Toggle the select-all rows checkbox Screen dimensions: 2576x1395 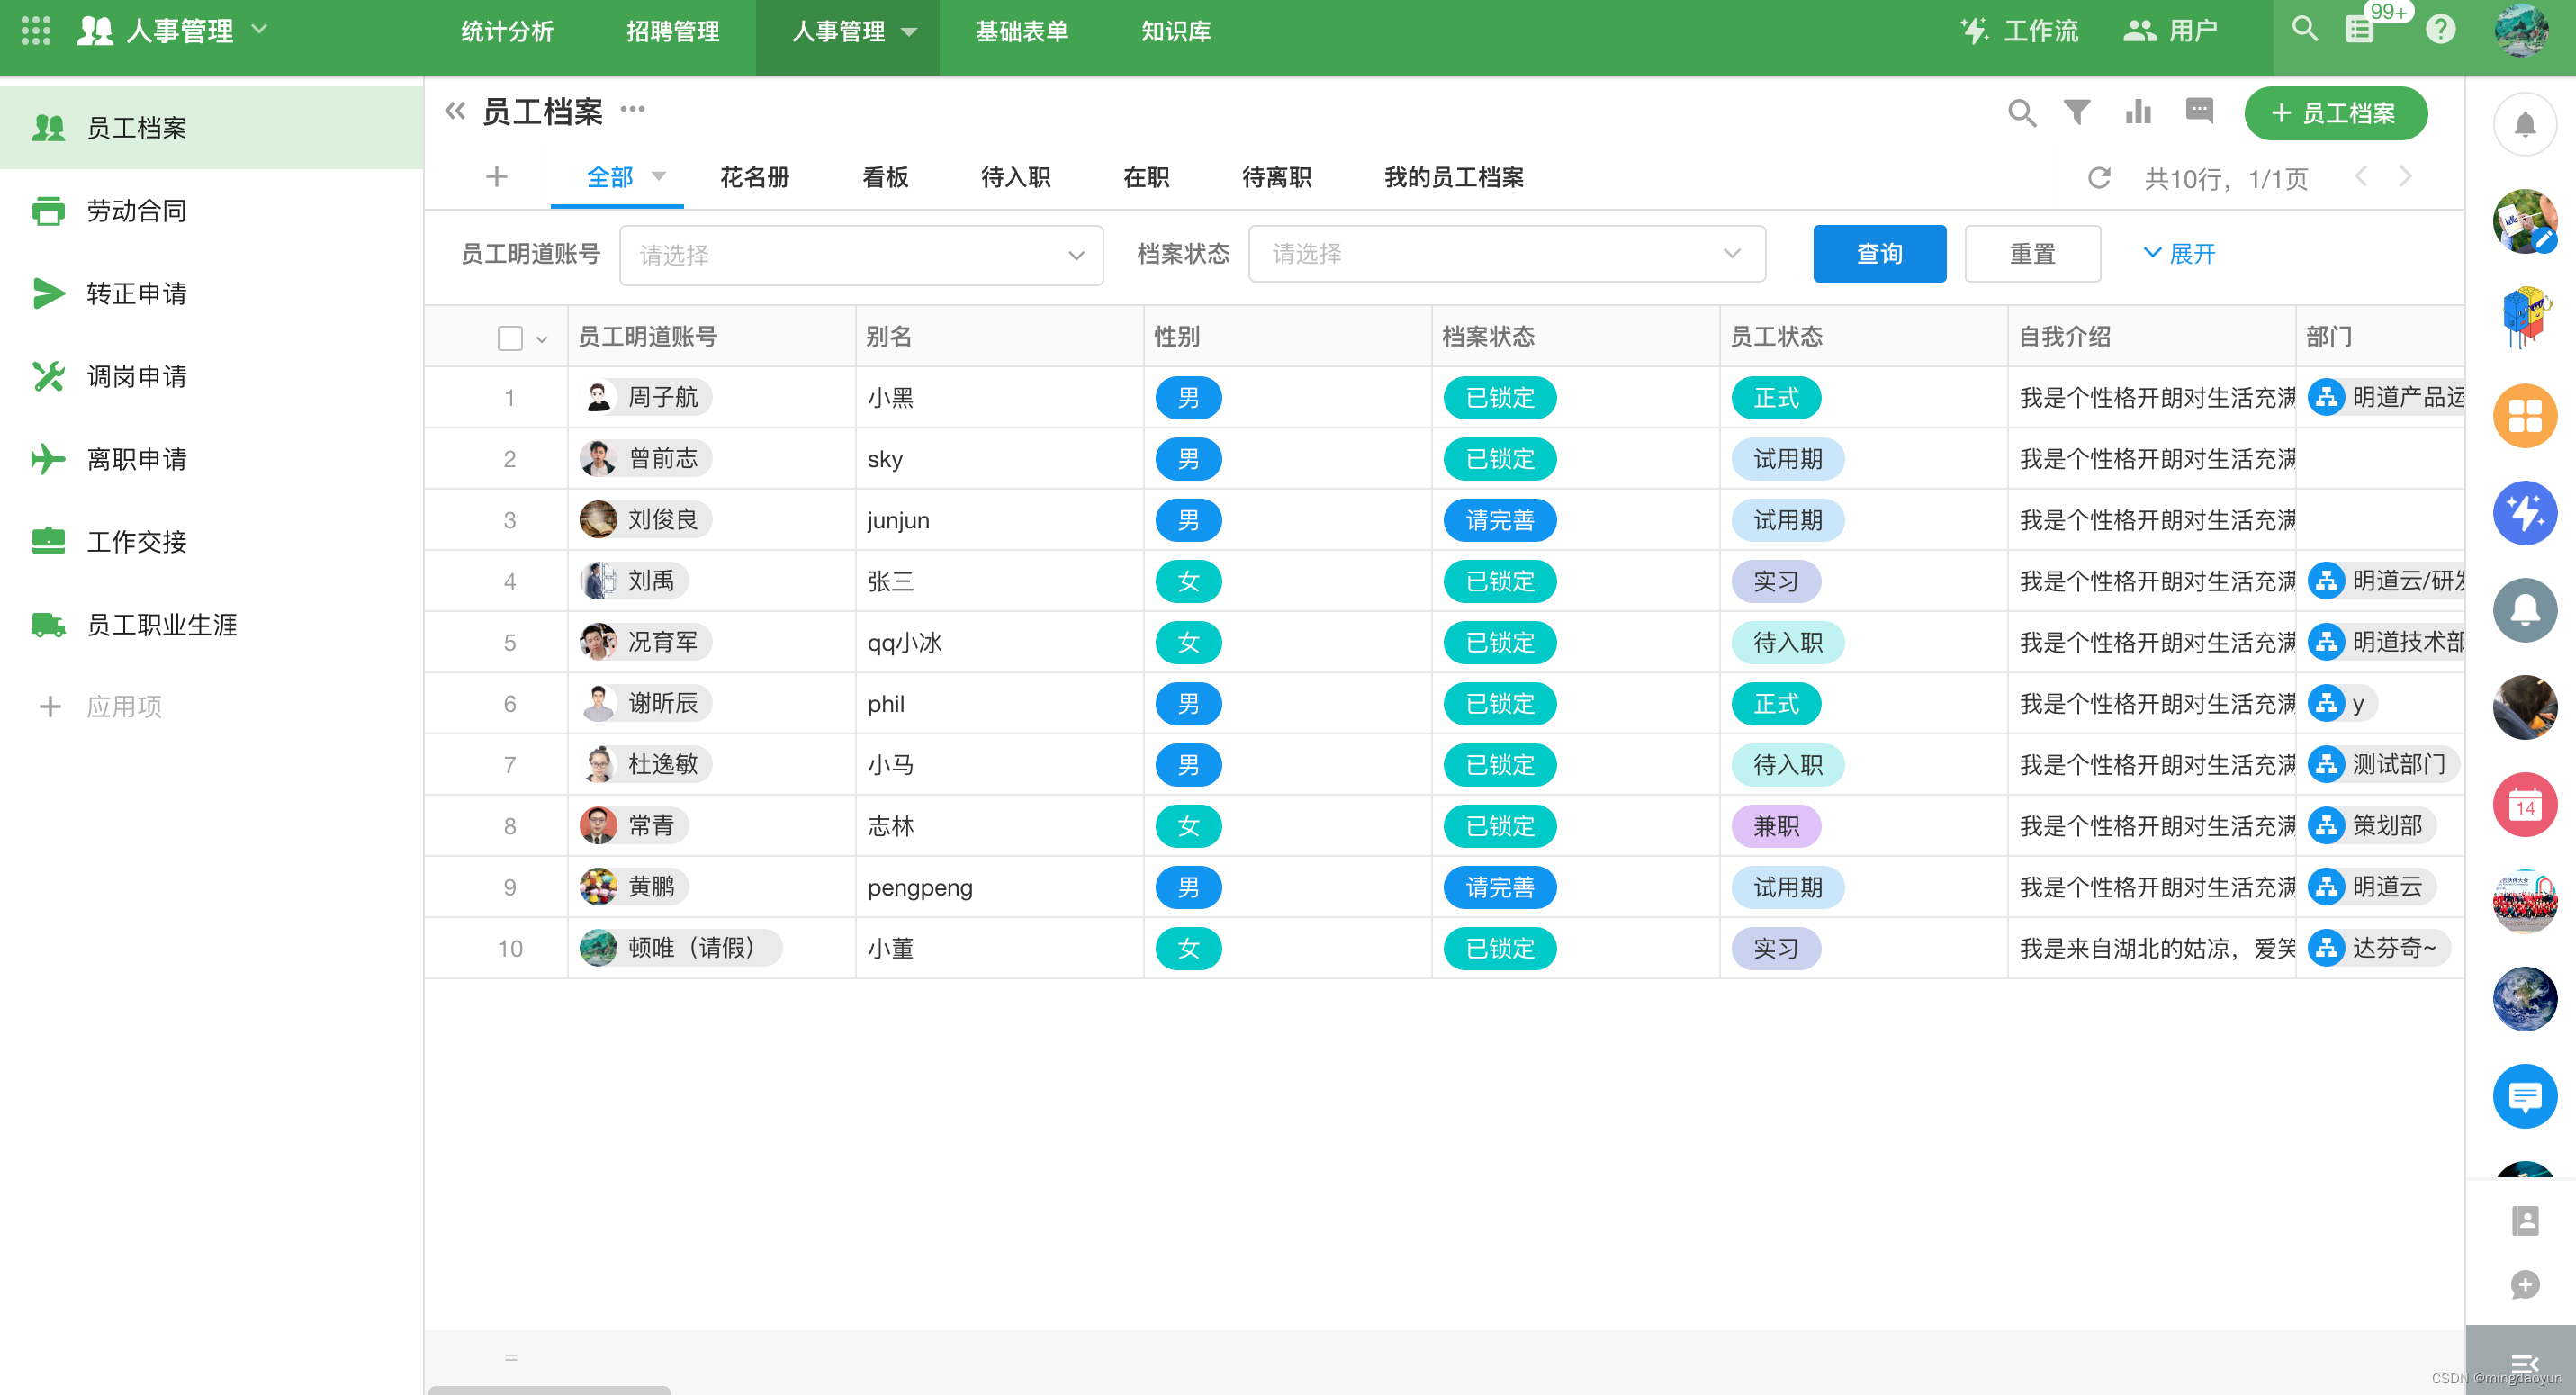tap(510, 338)
